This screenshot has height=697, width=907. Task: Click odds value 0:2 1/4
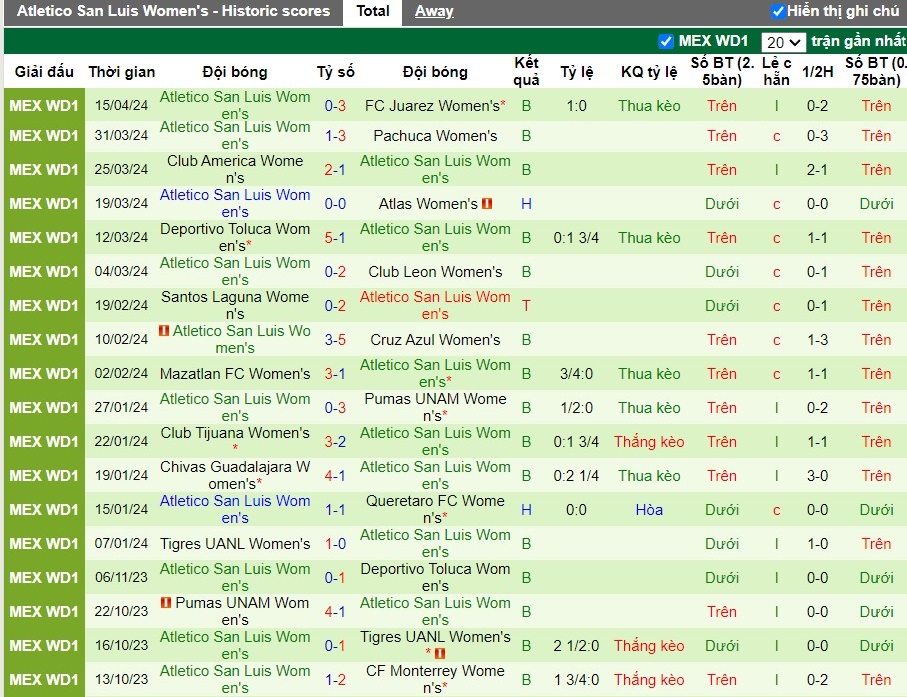click(576, 475)
